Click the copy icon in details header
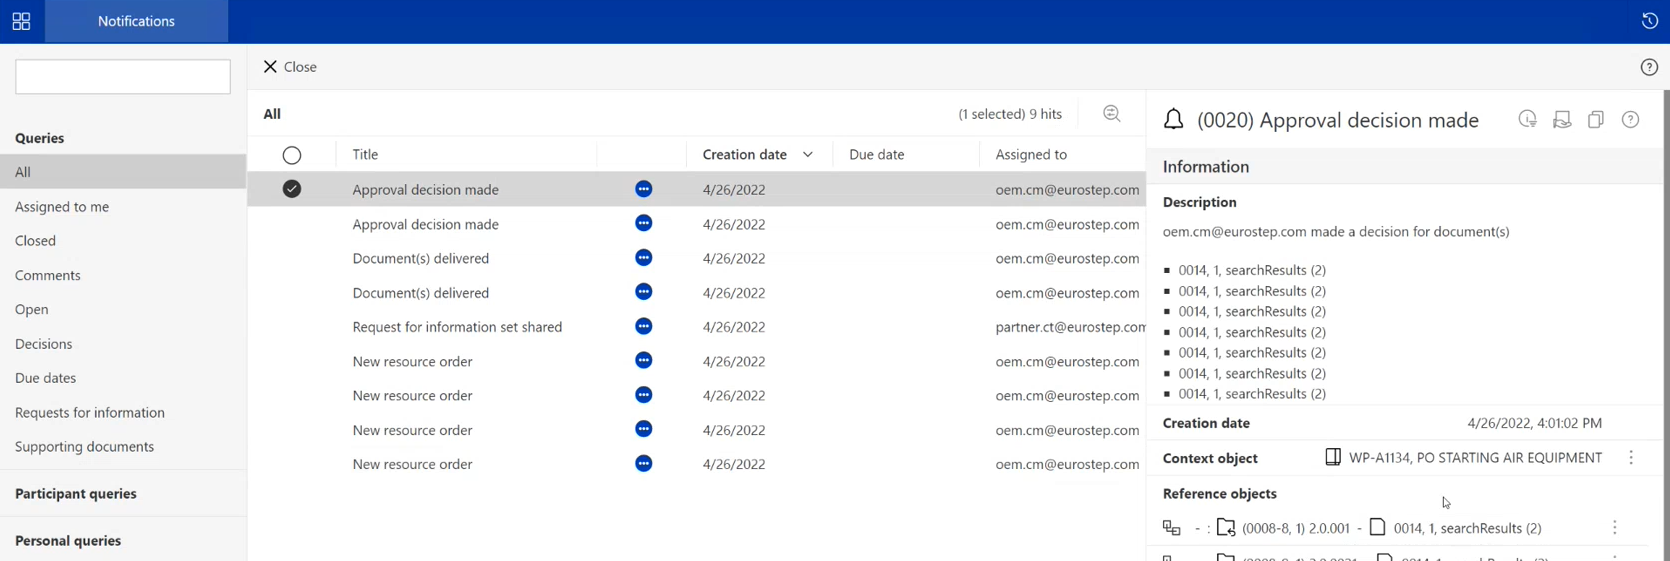The height and width of the screenshot is (561, 1670). click(1595, 120)
